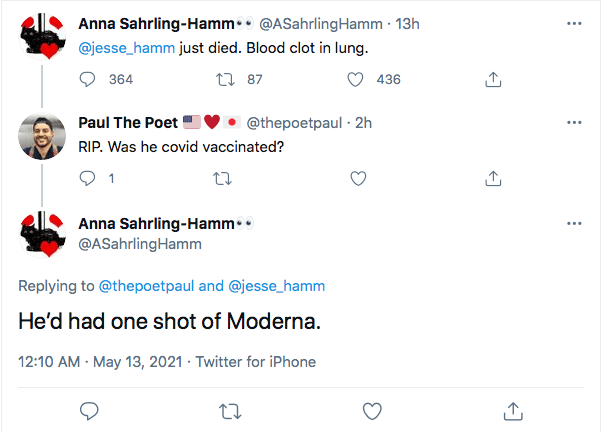Retweet the Moderna shot tweet

230,410
